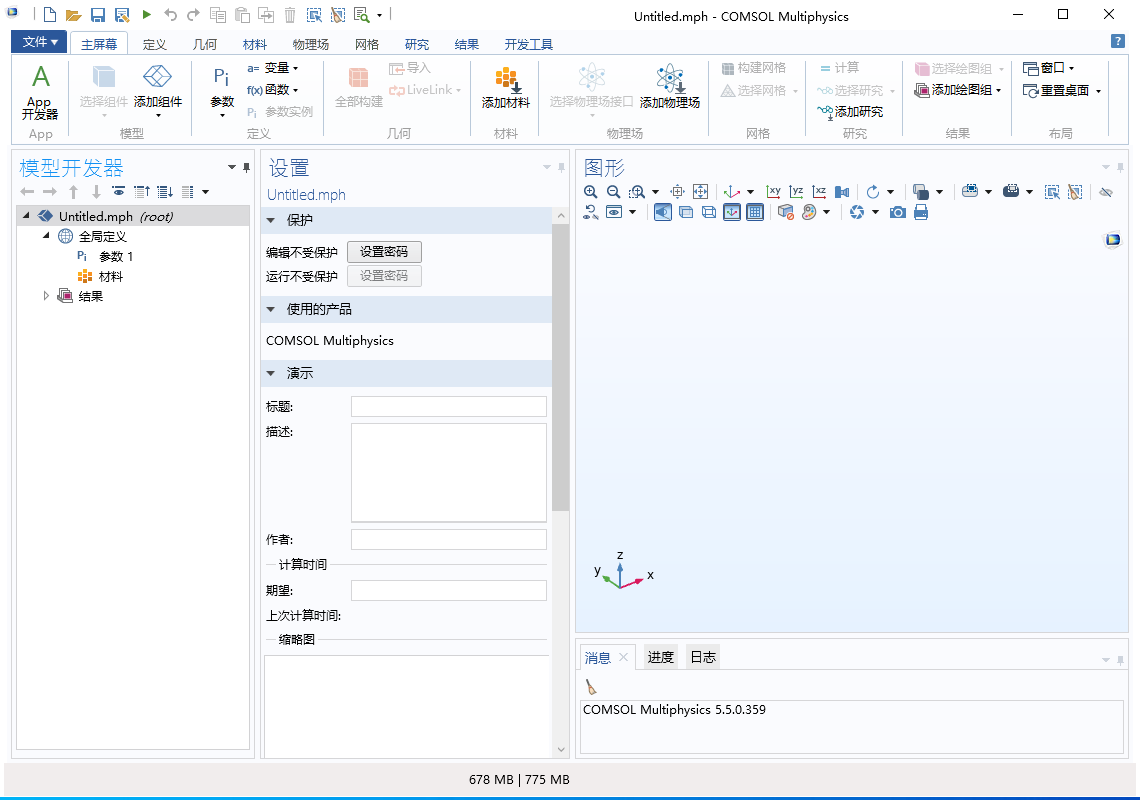Click 添加研究 in the ribbon
This screenshot has width=1140, height=800.
point(850,111)
